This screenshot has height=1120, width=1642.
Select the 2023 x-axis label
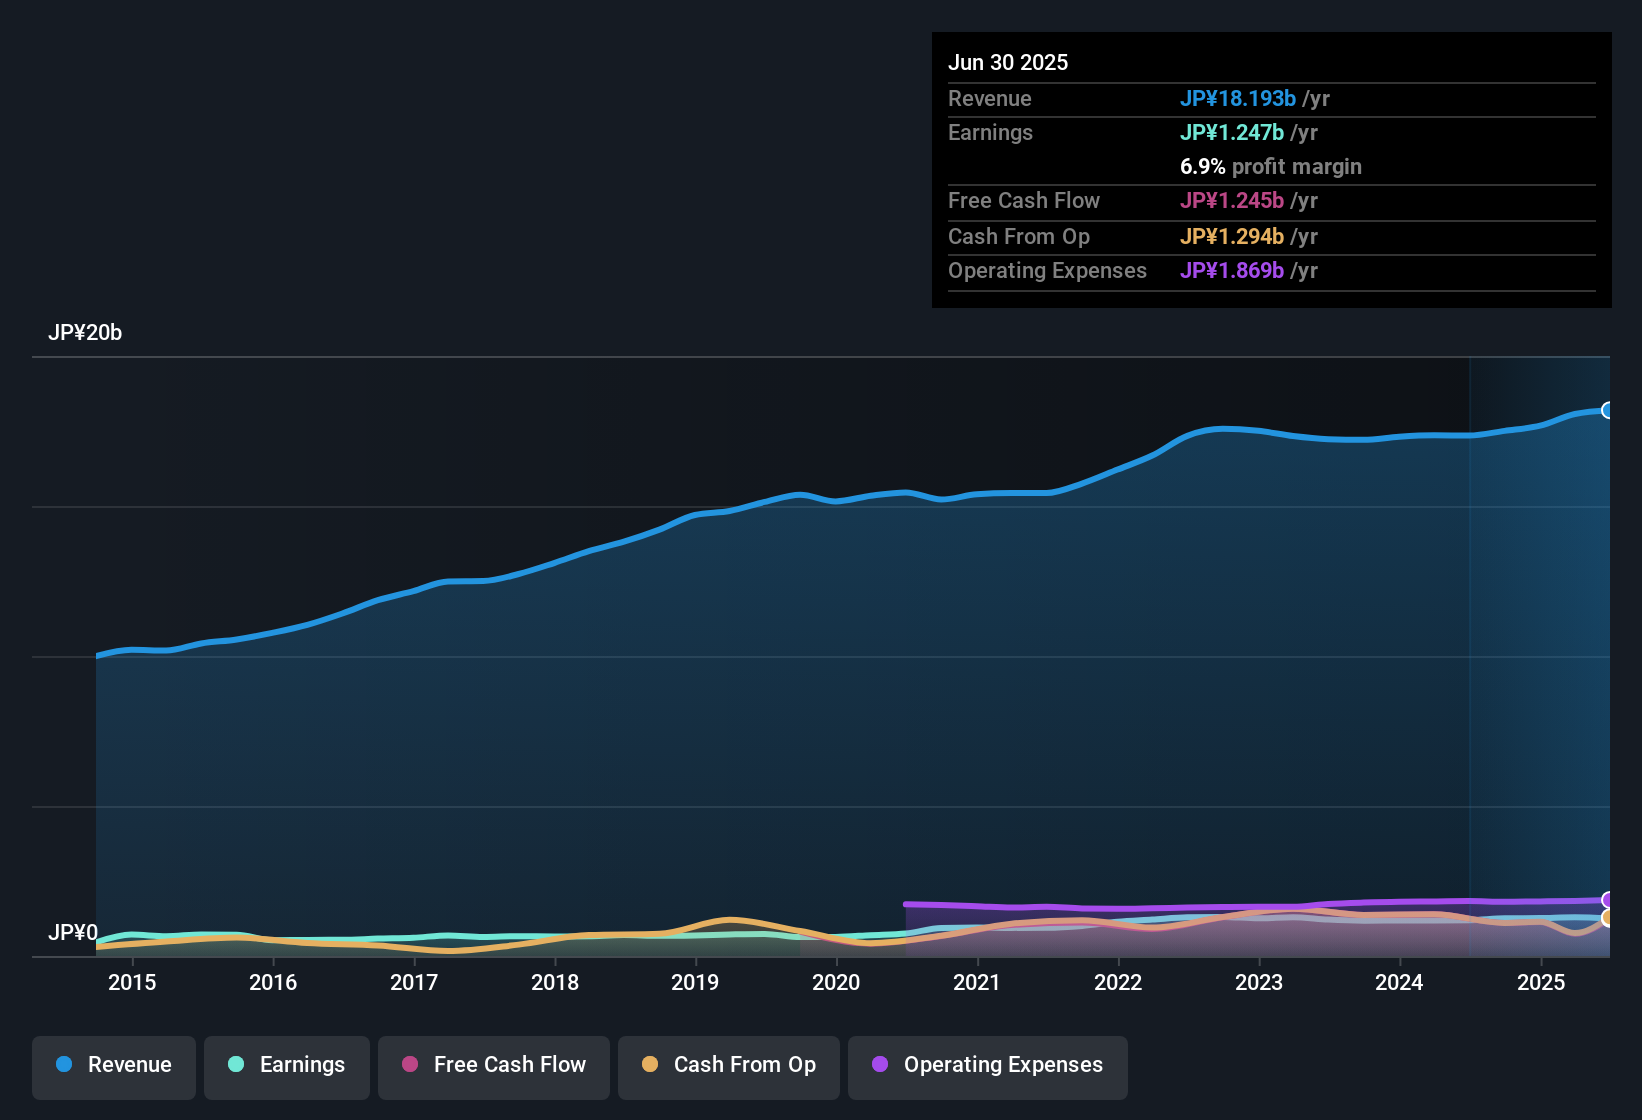[x=1259, y=982]
